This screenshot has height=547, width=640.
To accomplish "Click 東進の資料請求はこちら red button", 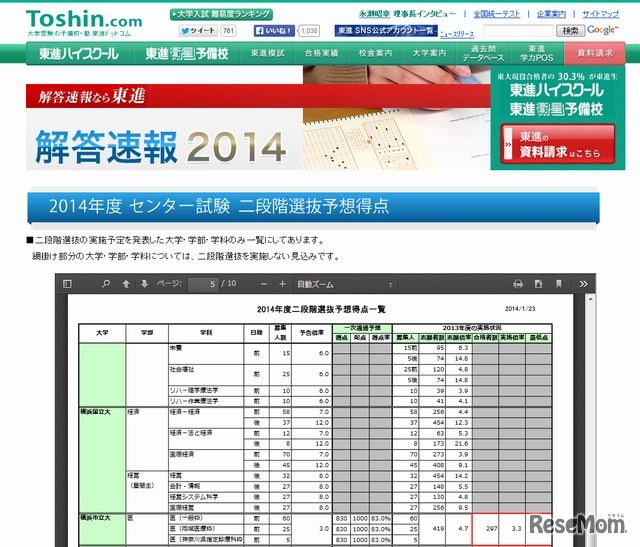I will click(x=558, y=145).
